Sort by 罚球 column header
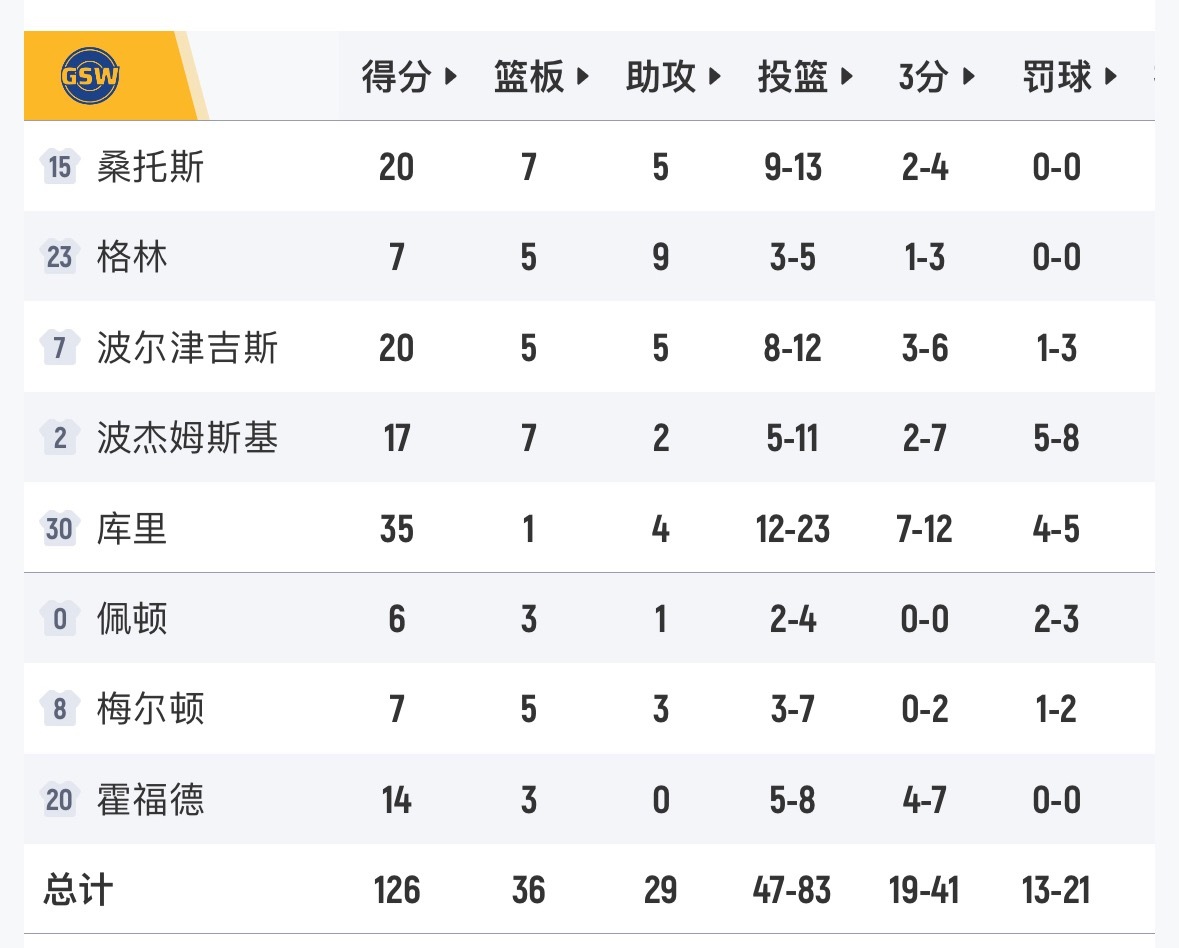The width and height of the screenshot is (1179, 948). pyautogui.click(x=1068, y=77)
